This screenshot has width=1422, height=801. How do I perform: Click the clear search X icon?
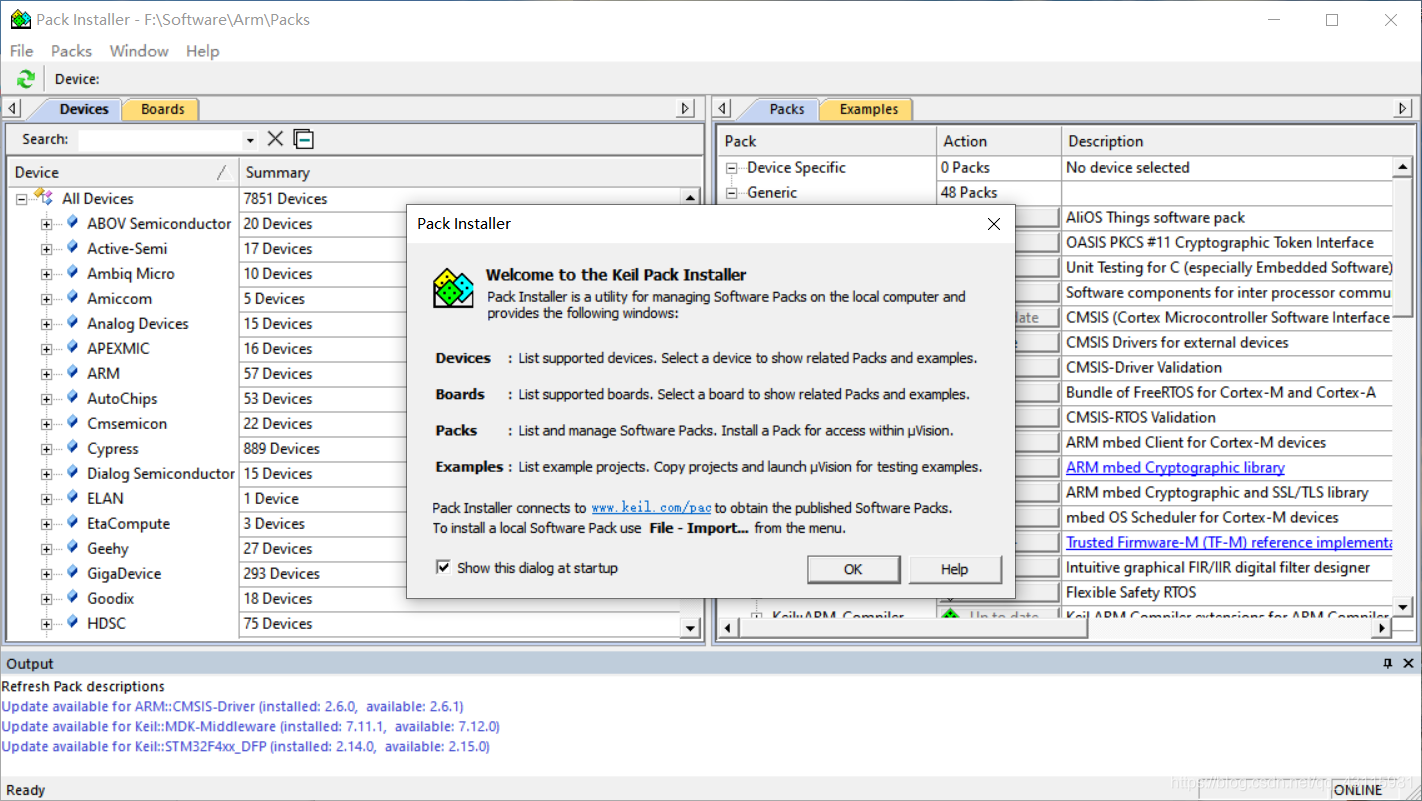[x=275, y=139]
